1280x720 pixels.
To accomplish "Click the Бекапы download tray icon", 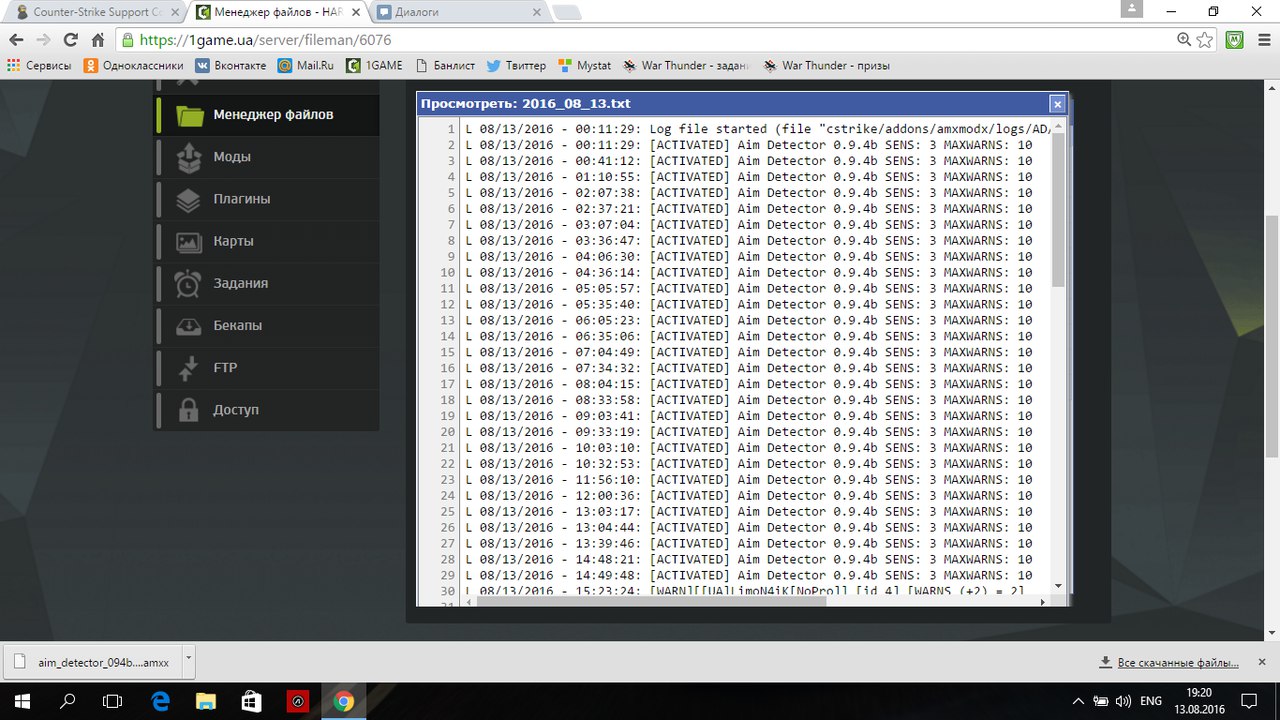I will point(189,325).
